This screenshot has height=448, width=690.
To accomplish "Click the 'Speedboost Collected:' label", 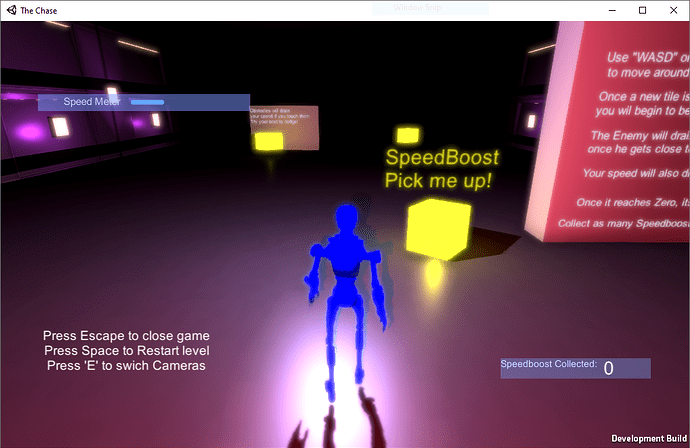I will pyautogui.click(x=549, y=364).
